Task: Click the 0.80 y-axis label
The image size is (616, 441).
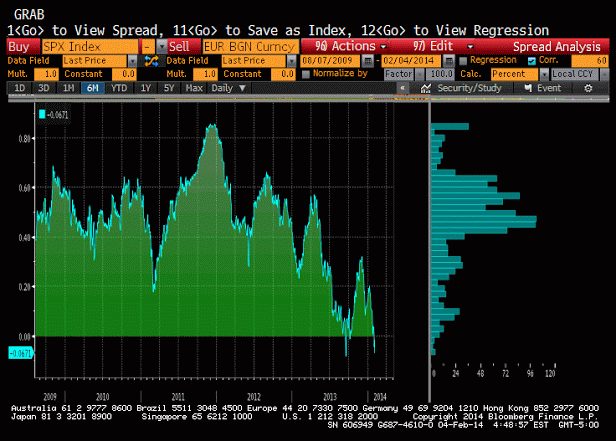Action: 24,139
